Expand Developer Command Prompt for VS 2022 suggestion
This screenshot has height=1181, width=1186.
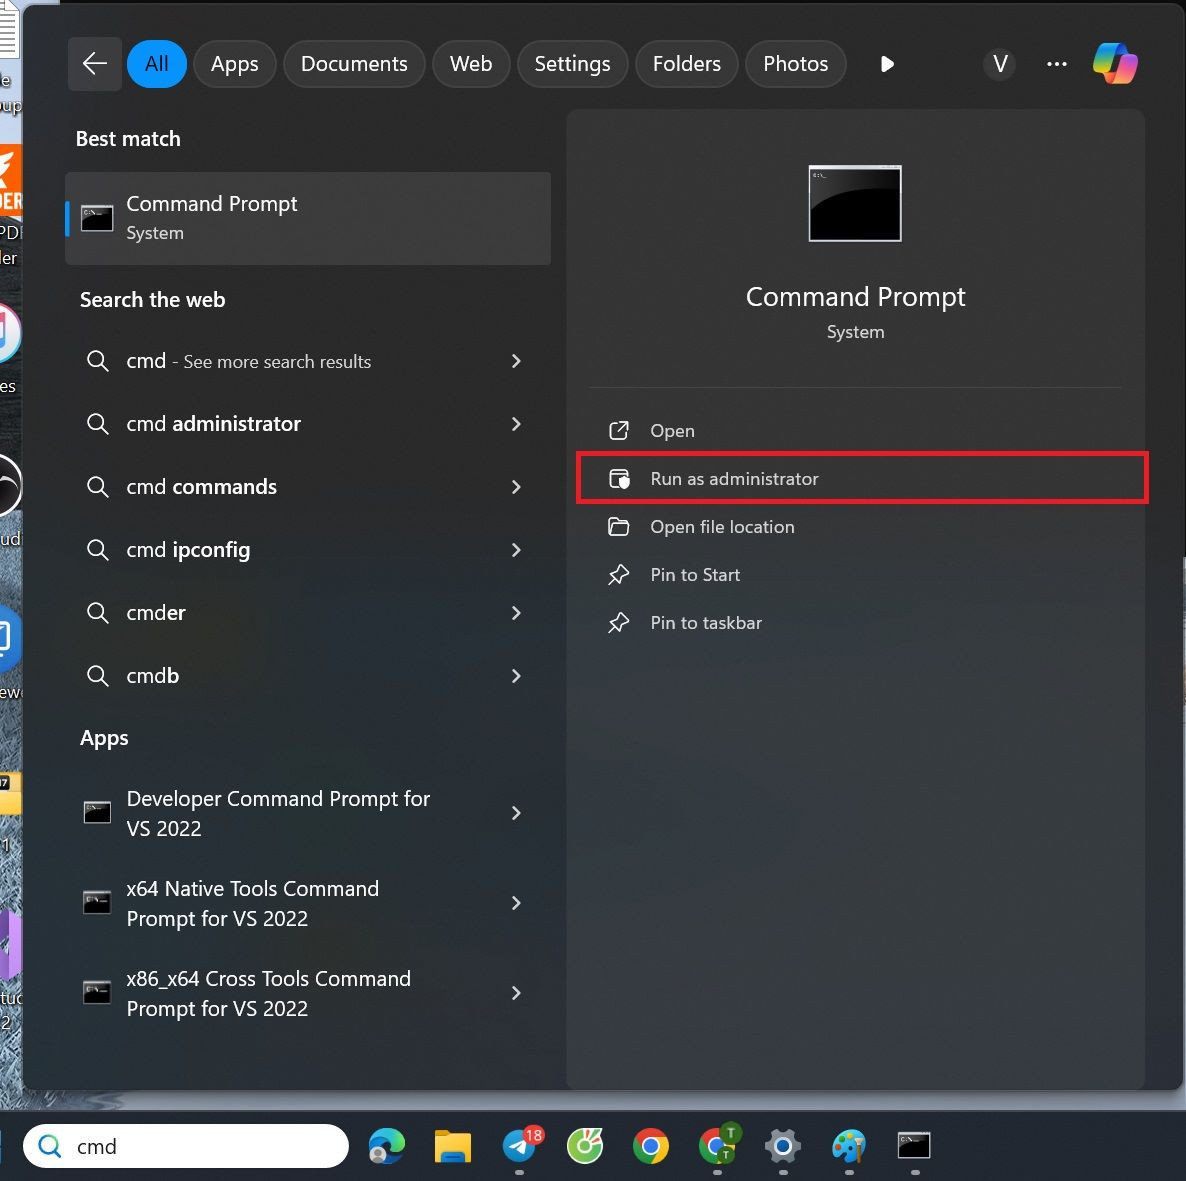click(x=516, y=813)
